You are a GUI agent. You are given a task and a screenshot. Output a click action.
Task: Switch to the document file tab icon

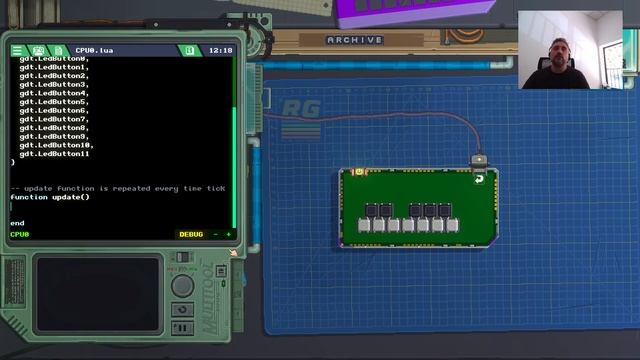[x=58, y=51]
